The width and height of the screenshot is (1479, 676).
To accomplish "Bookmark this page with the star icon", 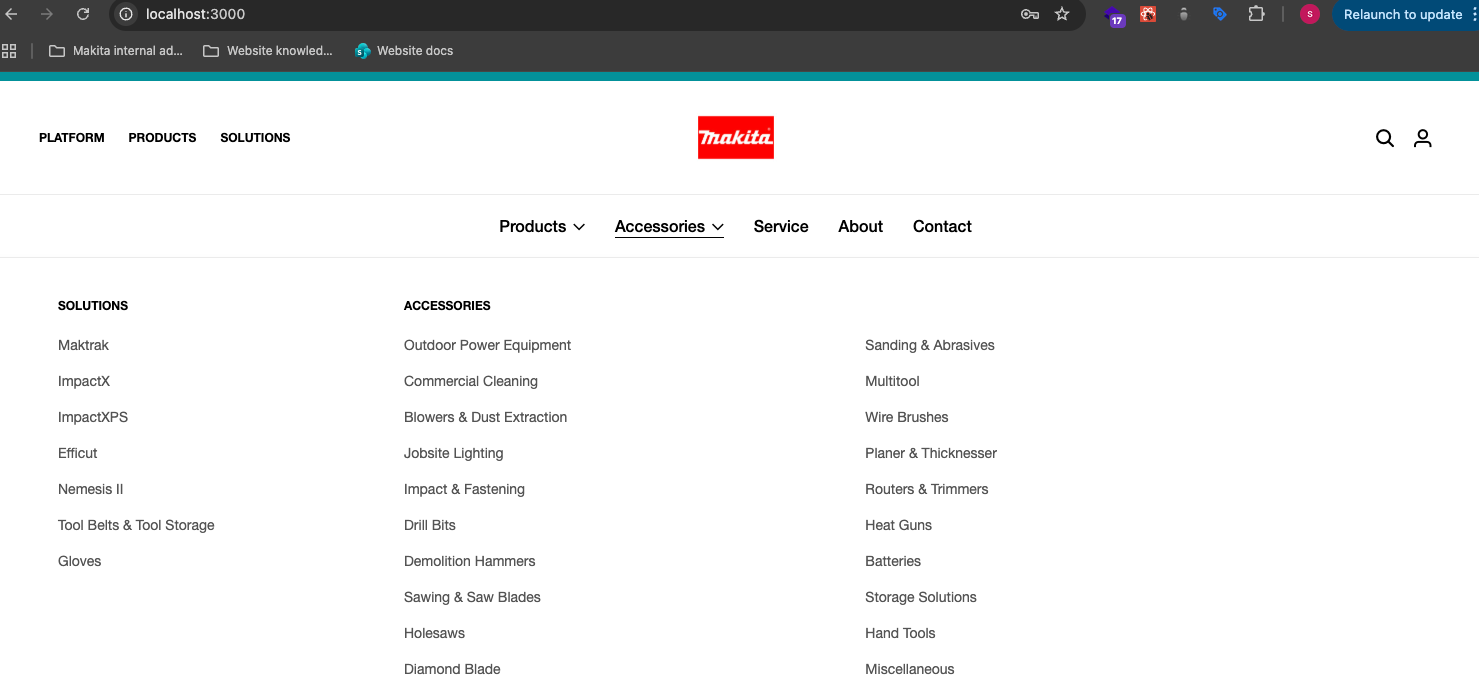I will tap(1062, 14).
